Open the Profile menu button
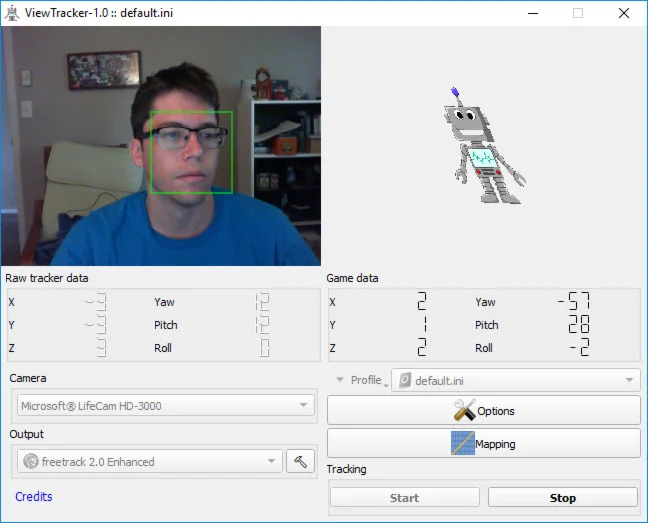 (x=362, y=380)
